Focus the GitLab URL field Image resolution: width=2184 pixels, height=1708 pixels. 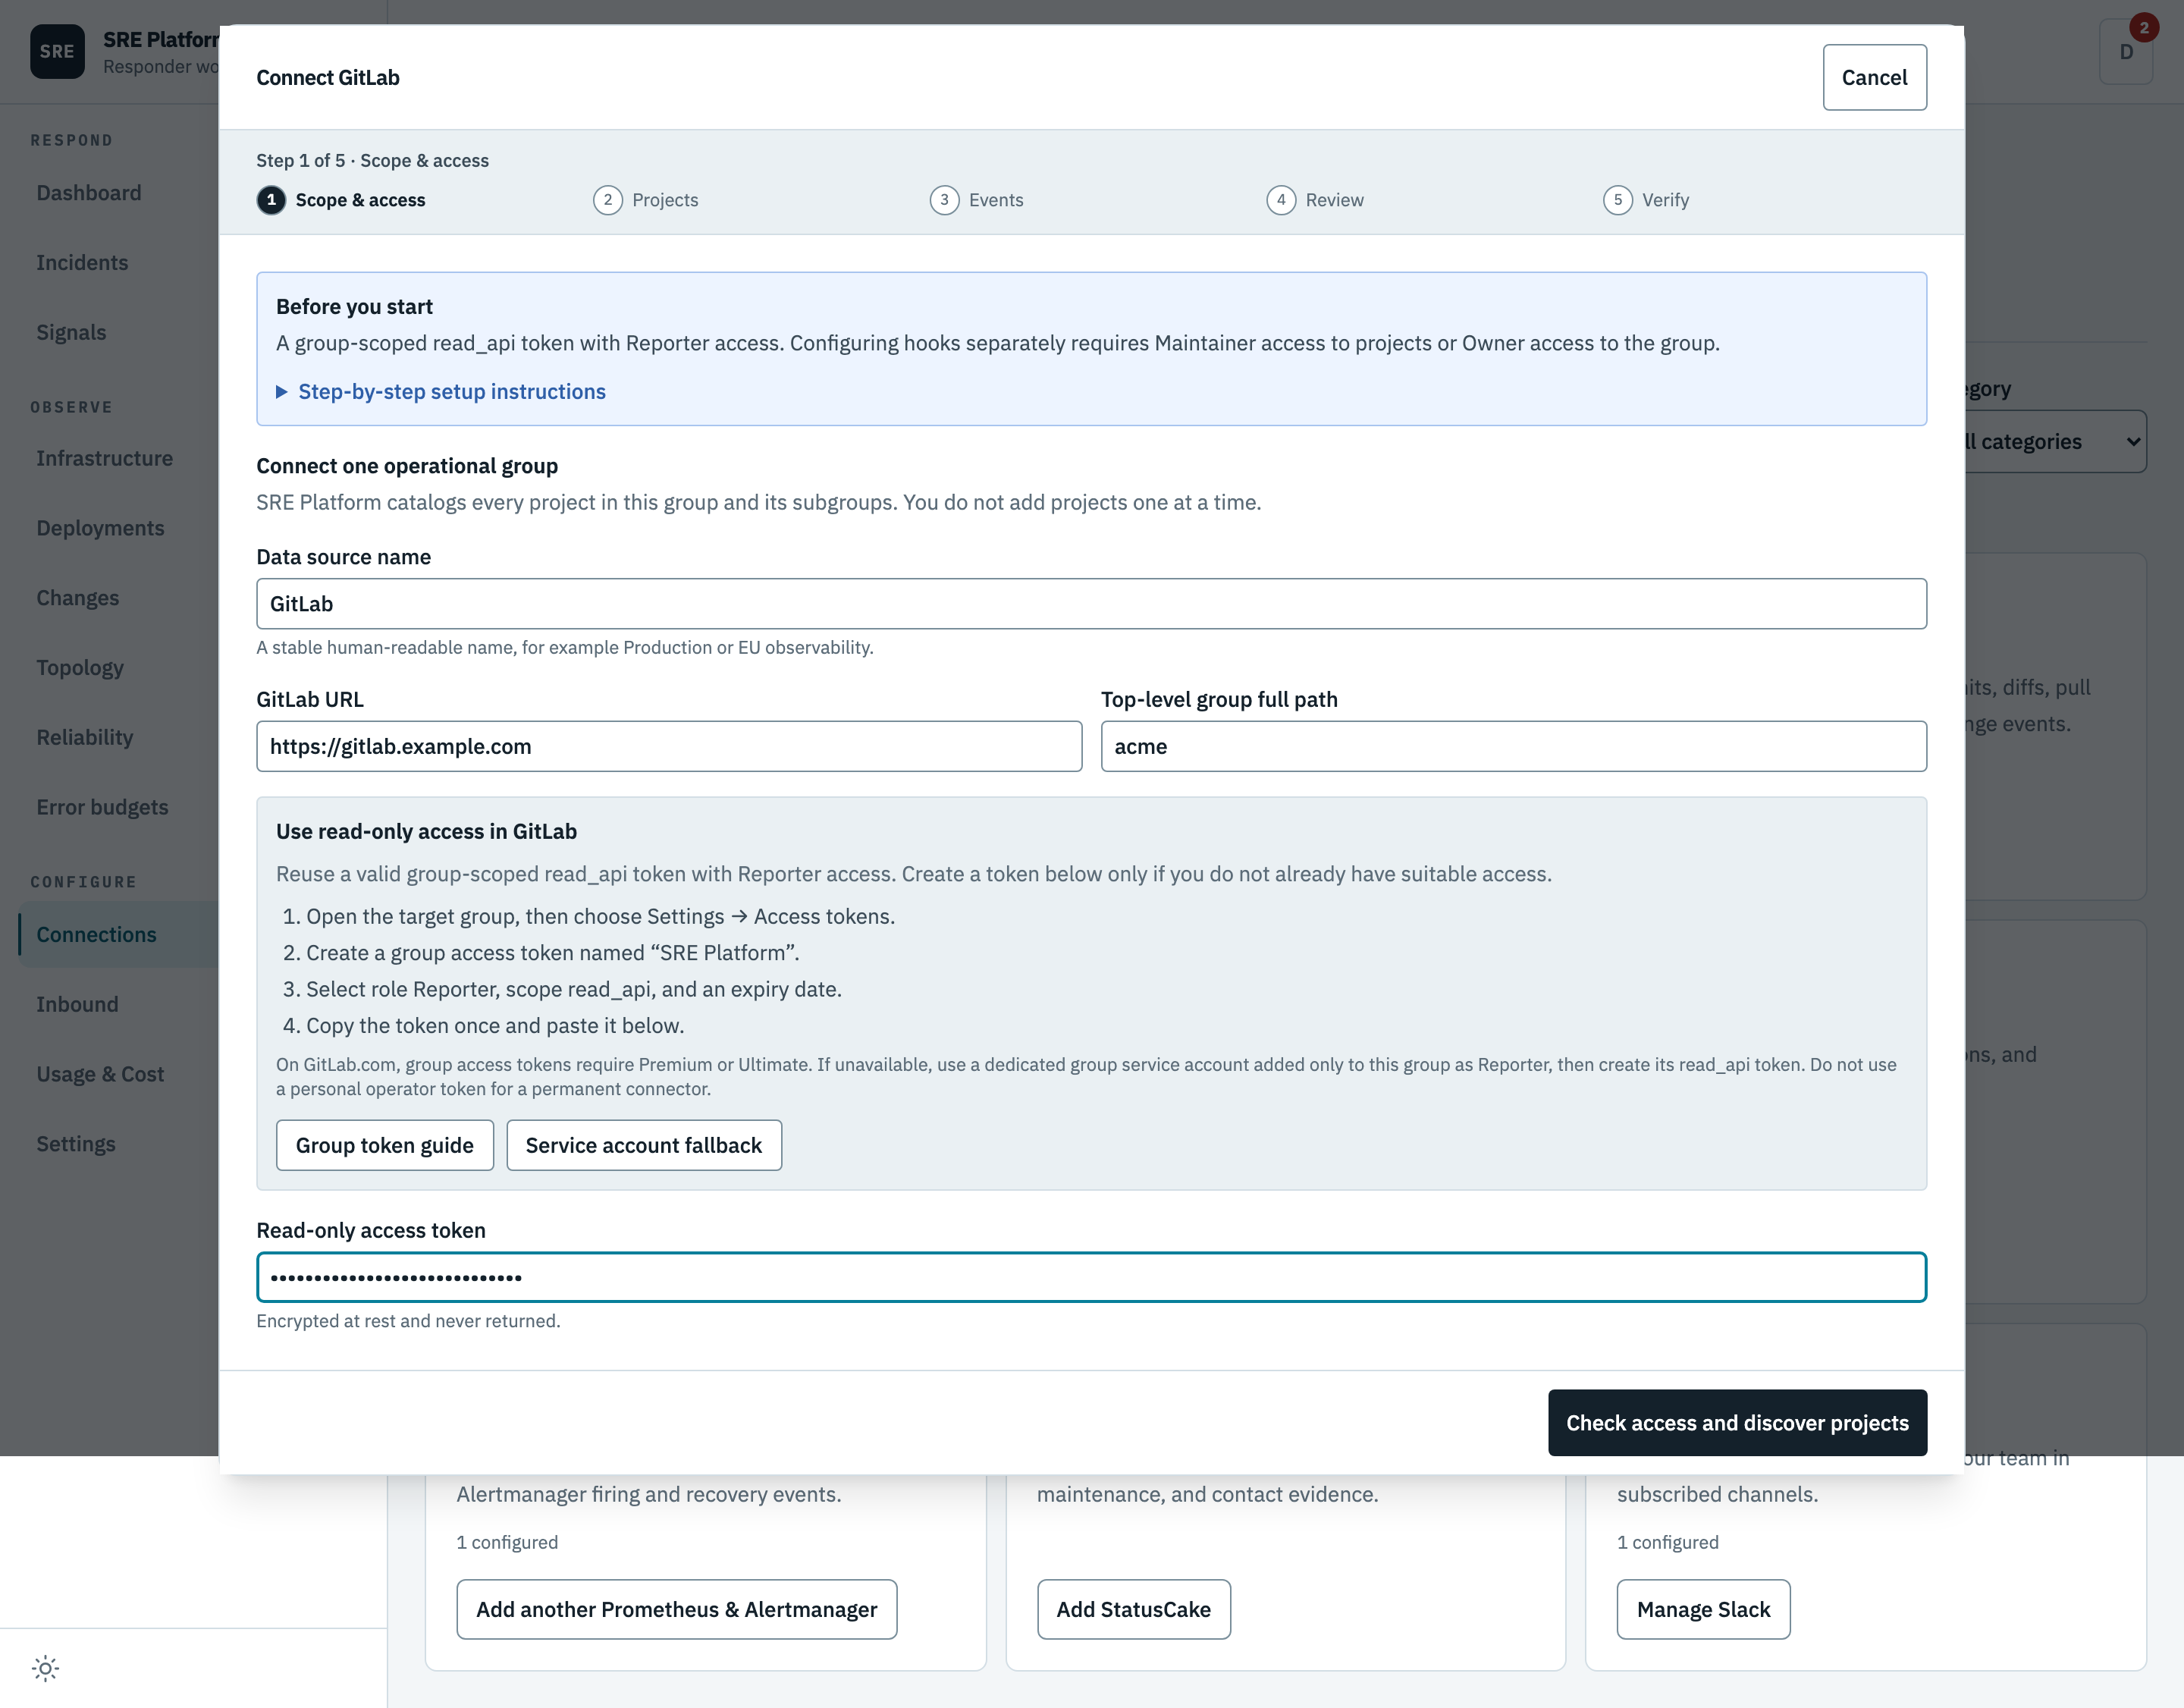(669, 746)
